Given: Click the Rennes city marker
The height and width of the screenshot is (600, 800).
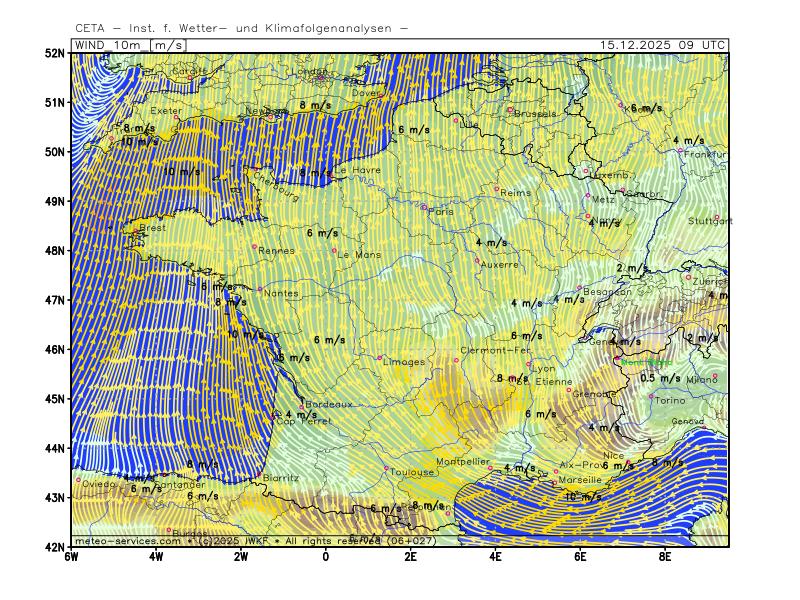Looking at the screenshot, I should (x=255, y=247).
